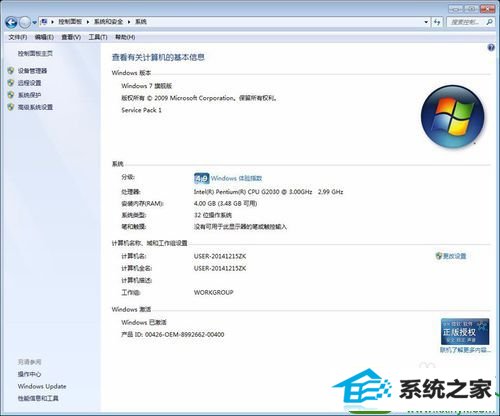
Task: Click the Windows 7 旗舰版 edition text
Action: point(147,86)
